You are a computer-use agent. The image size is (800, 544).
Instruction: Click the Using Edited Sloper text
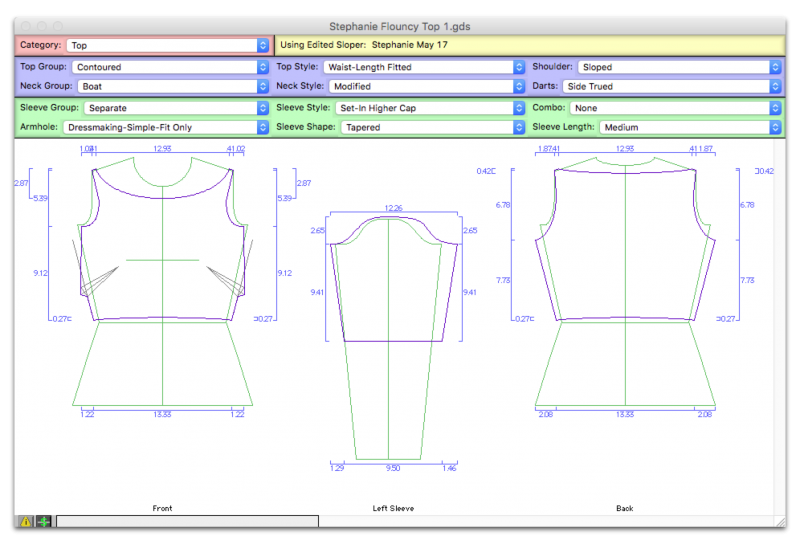tap(364, 45)
